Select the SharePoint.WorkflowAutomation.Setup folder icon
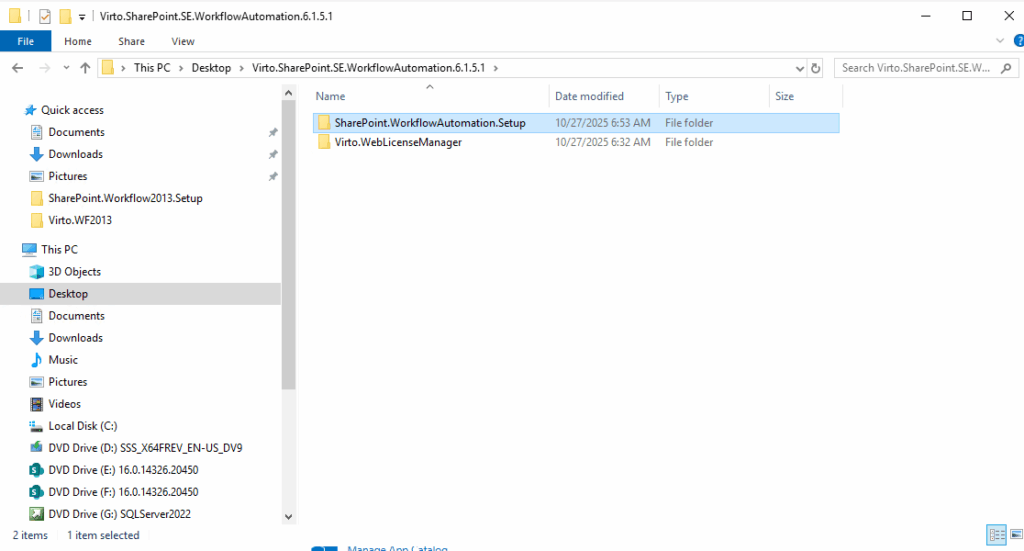Image resolution: width=1024 pixels, height=551 pixels. coord(324,123)
